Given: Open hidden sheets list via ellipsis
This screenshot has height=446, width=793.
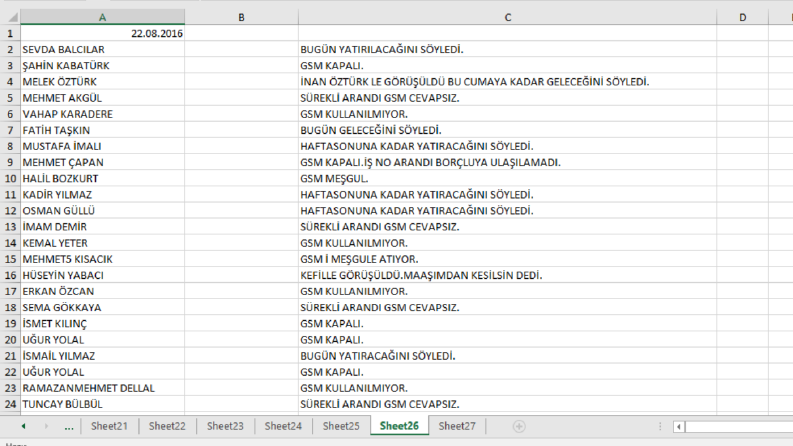Looking at the screenshot, I should (69, 426).
